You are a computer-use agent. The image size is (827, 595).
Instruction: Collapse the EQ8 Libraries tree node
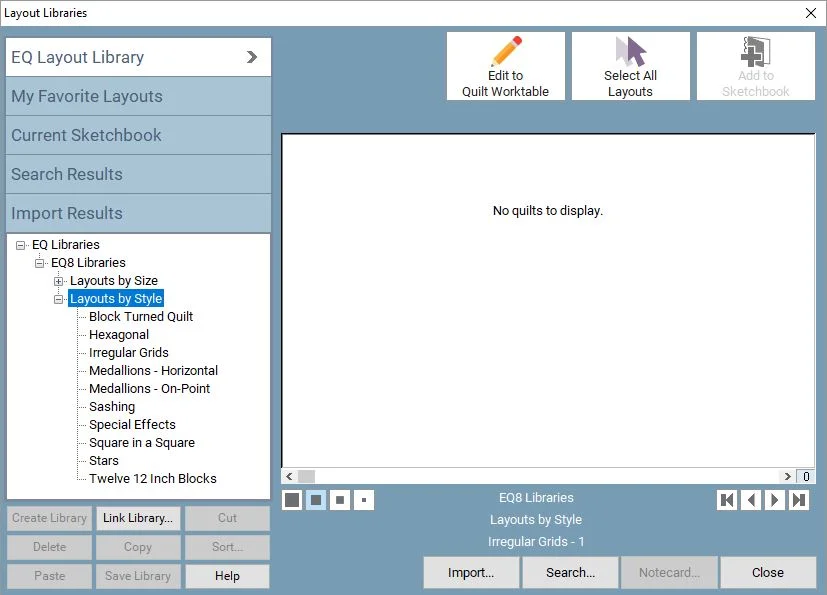tap(40, 263)
